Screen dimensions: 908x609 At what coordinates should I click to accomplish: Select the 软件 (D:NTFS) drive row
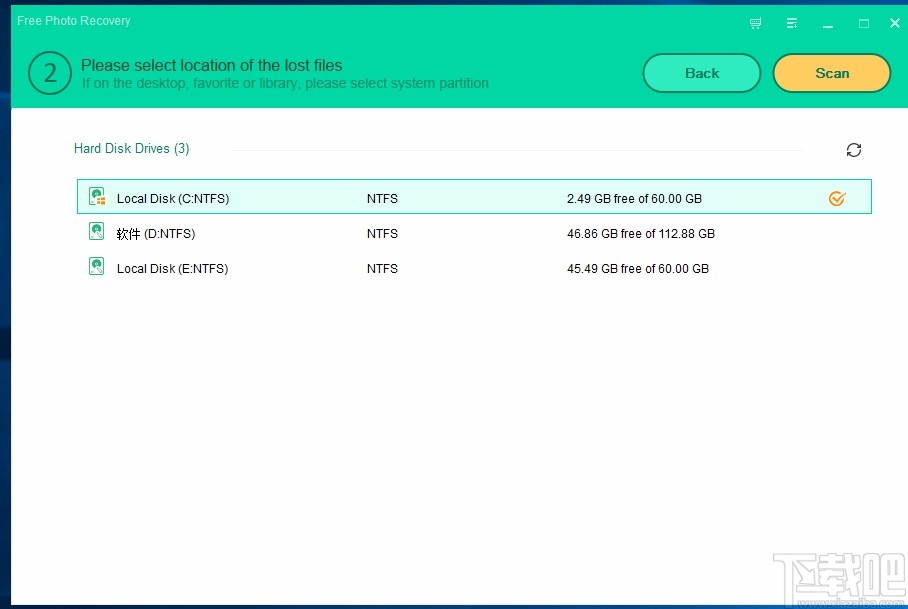coord(474,233)
